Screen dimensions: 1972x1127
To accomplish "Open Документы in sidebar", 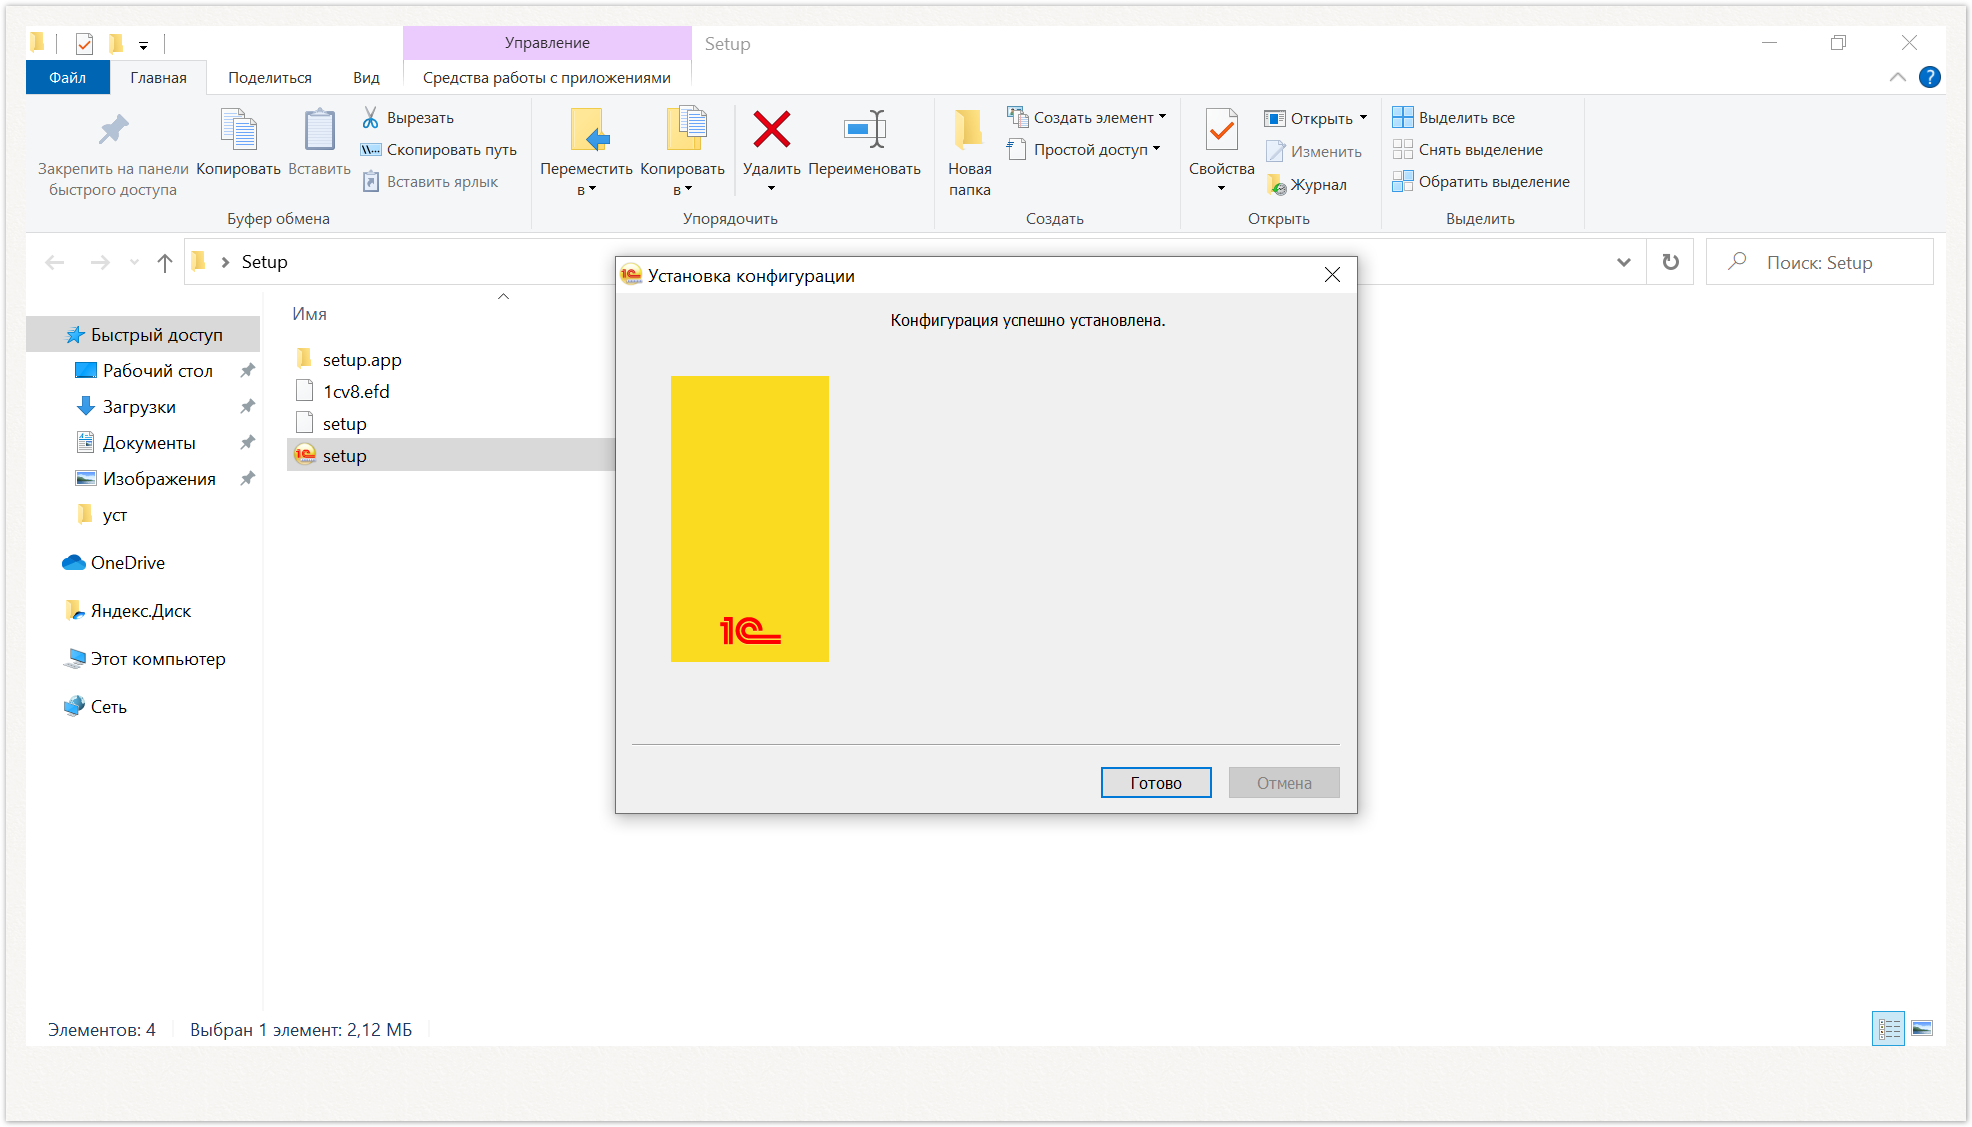I will click(x=149, y=443).
